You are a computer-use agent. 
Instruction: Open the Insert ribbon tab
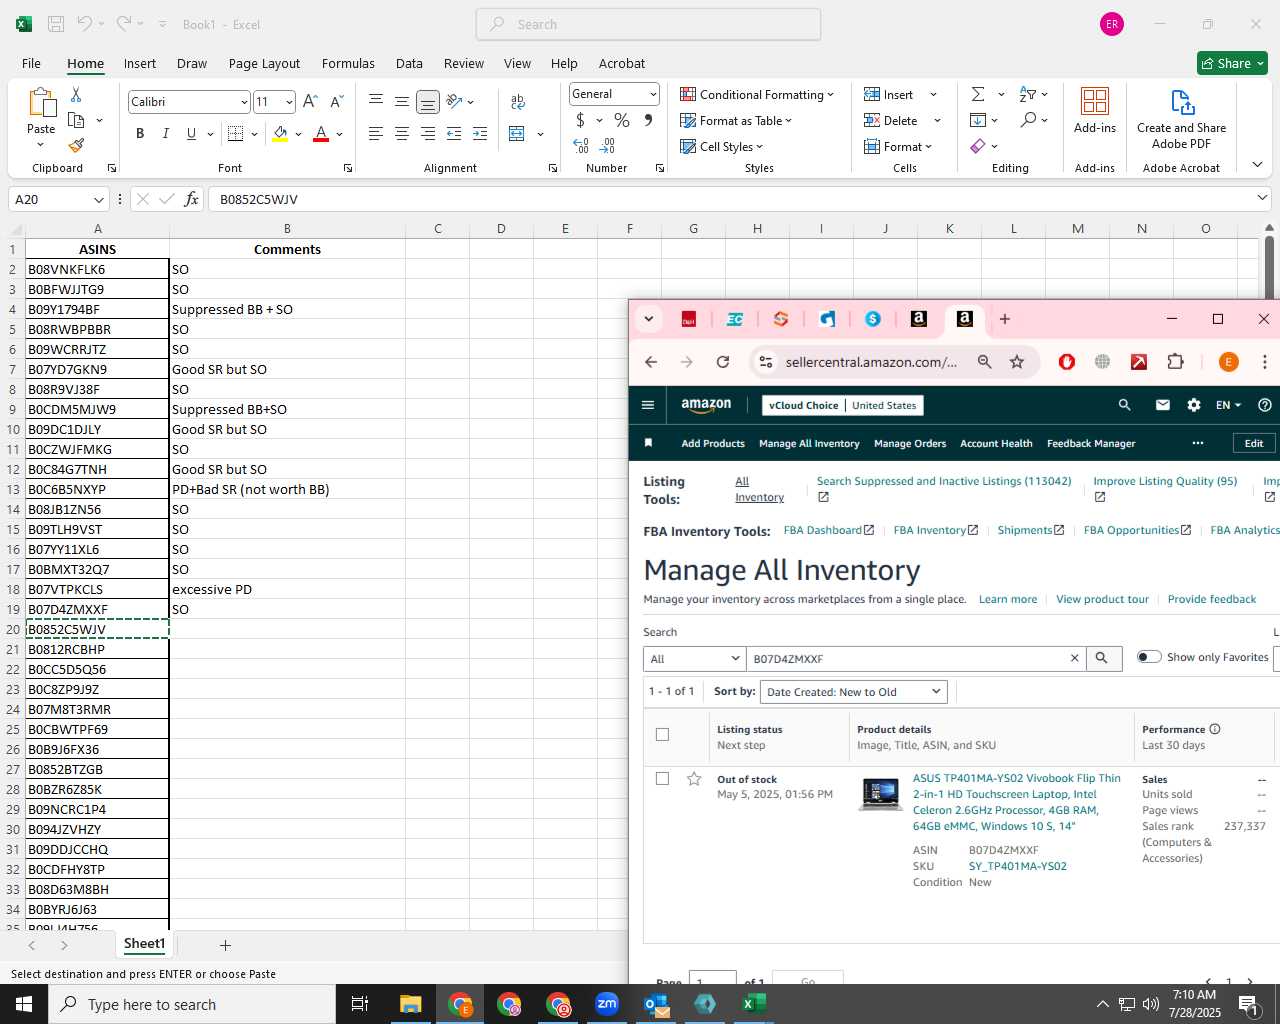[x=140, y=63]
